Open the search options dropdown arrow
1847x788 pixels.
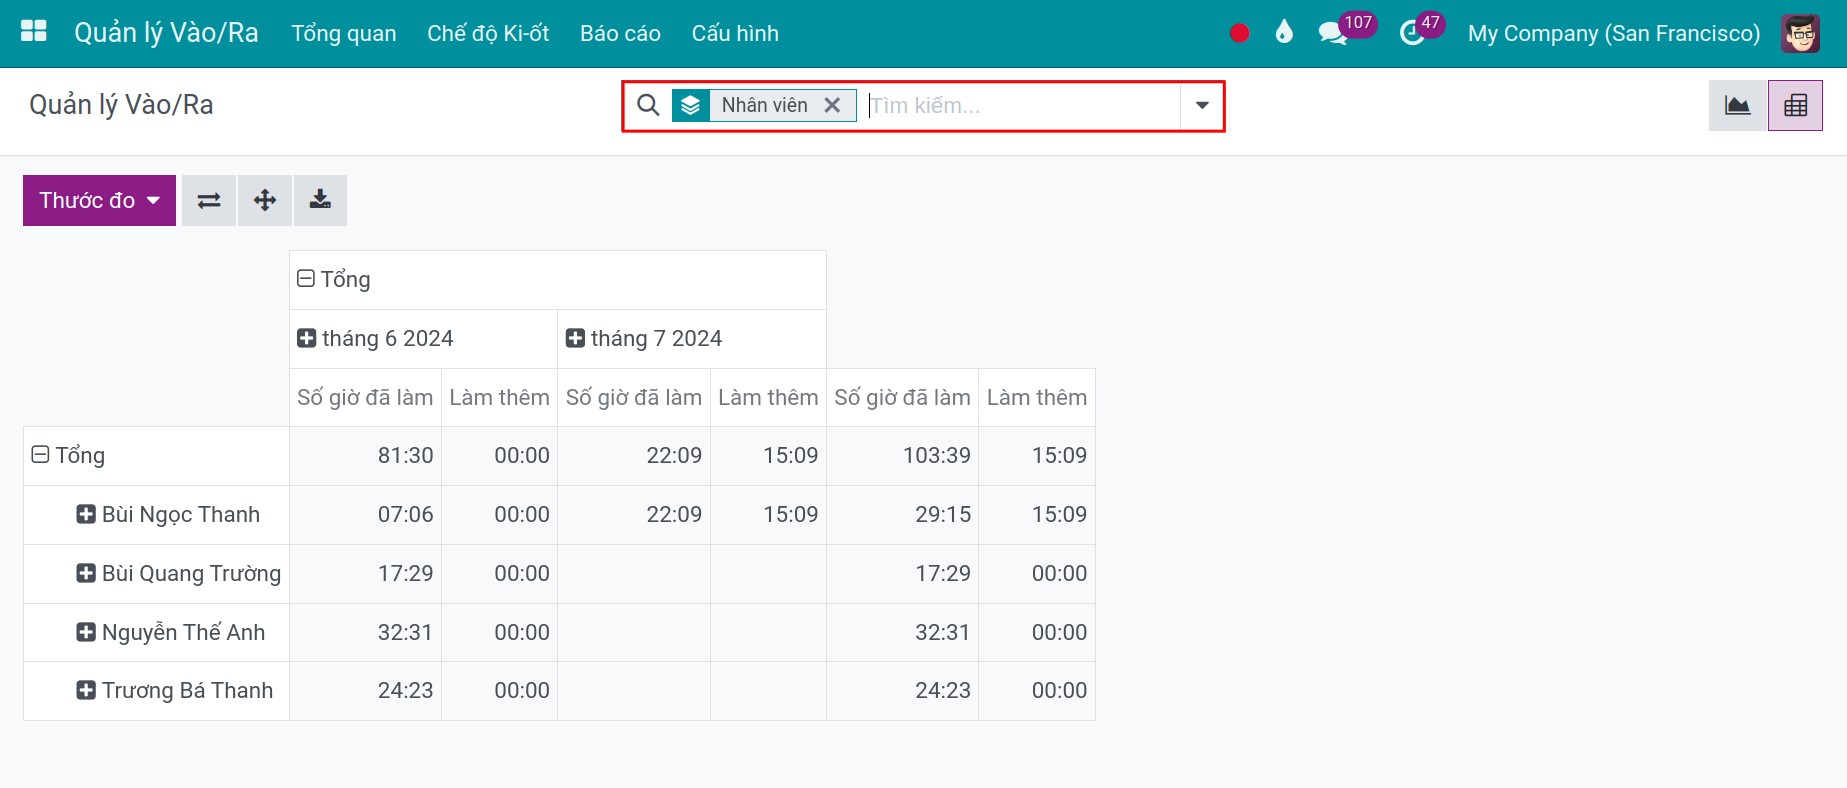(x=1202, y=105)
